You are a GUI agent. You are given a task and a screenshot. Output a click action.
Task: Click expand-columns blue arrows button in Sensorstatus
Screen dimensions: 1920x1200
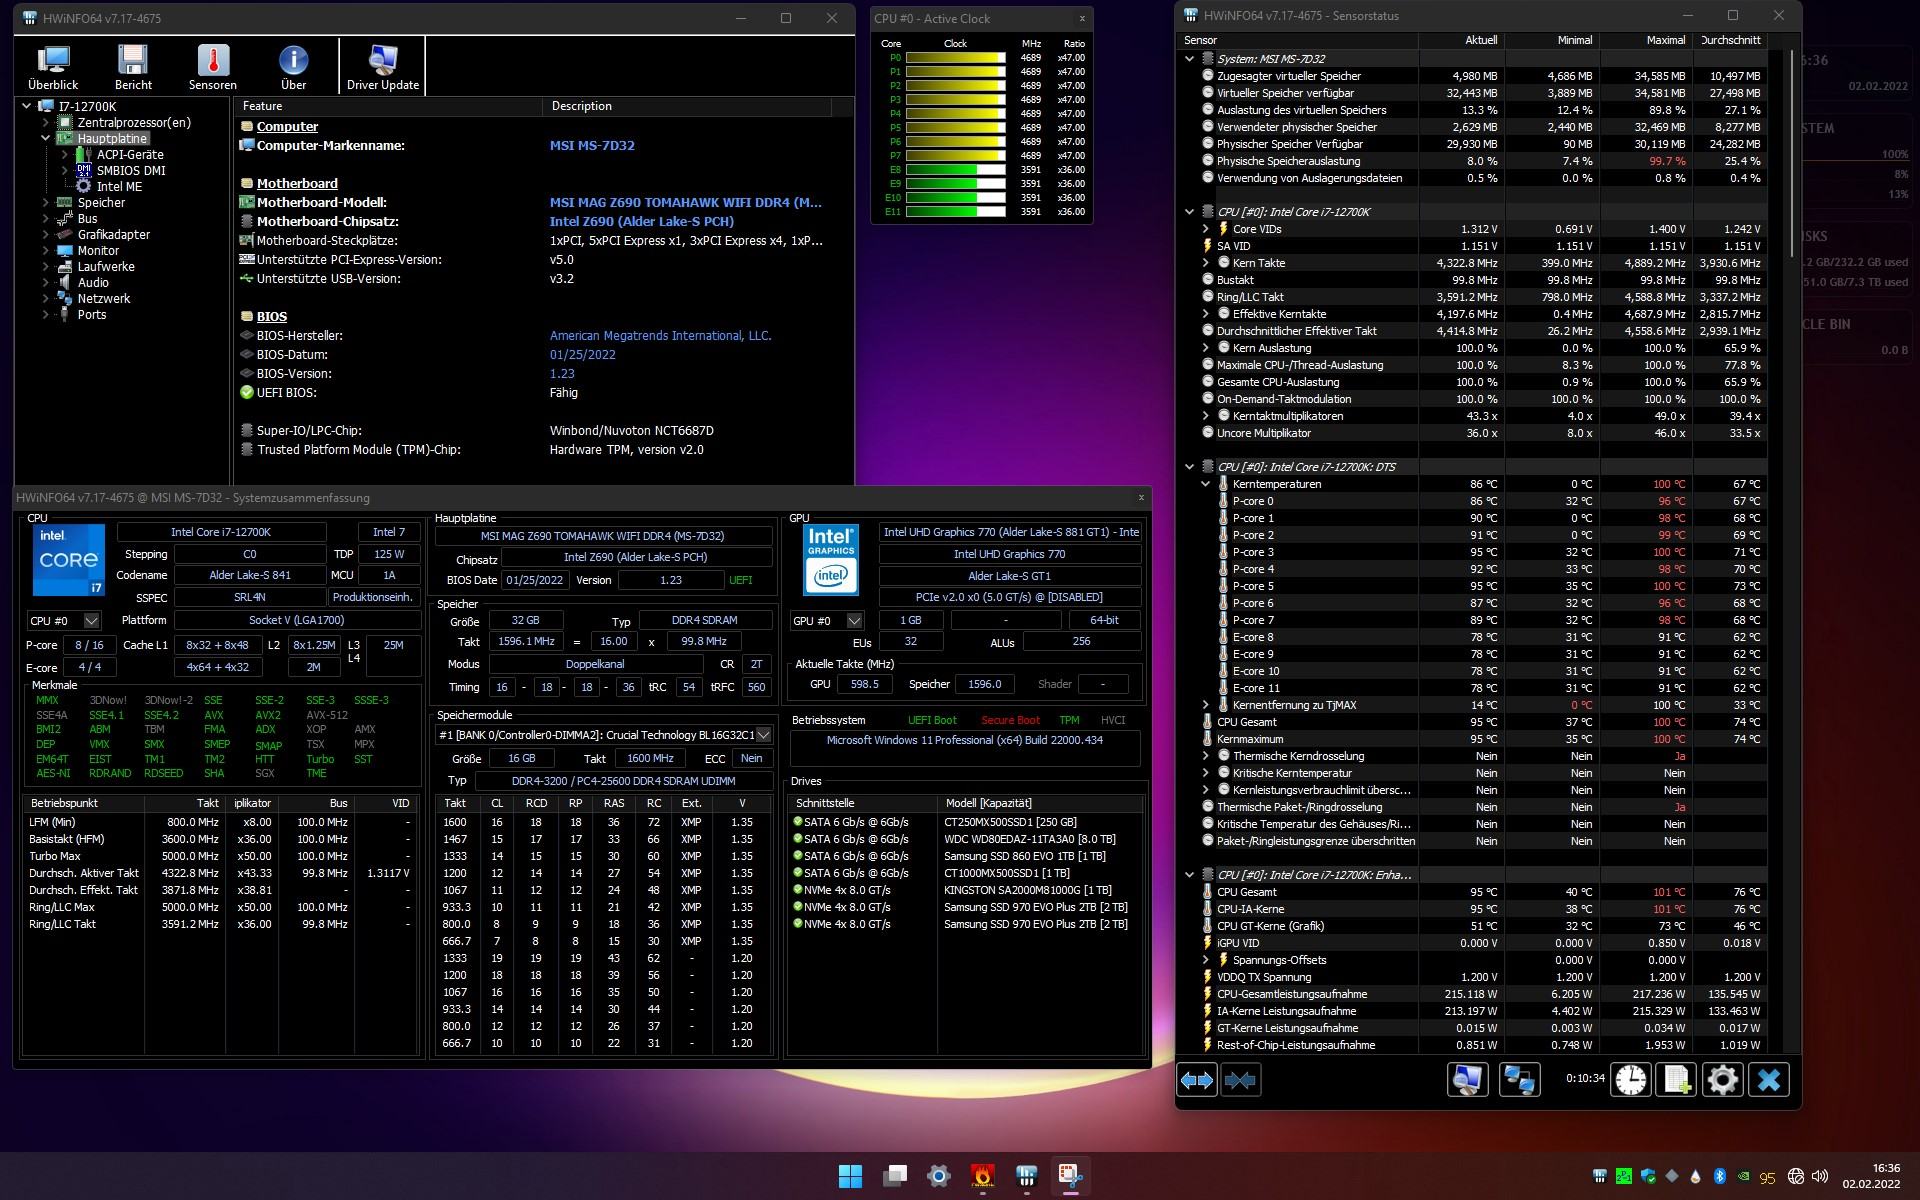1197,1080
